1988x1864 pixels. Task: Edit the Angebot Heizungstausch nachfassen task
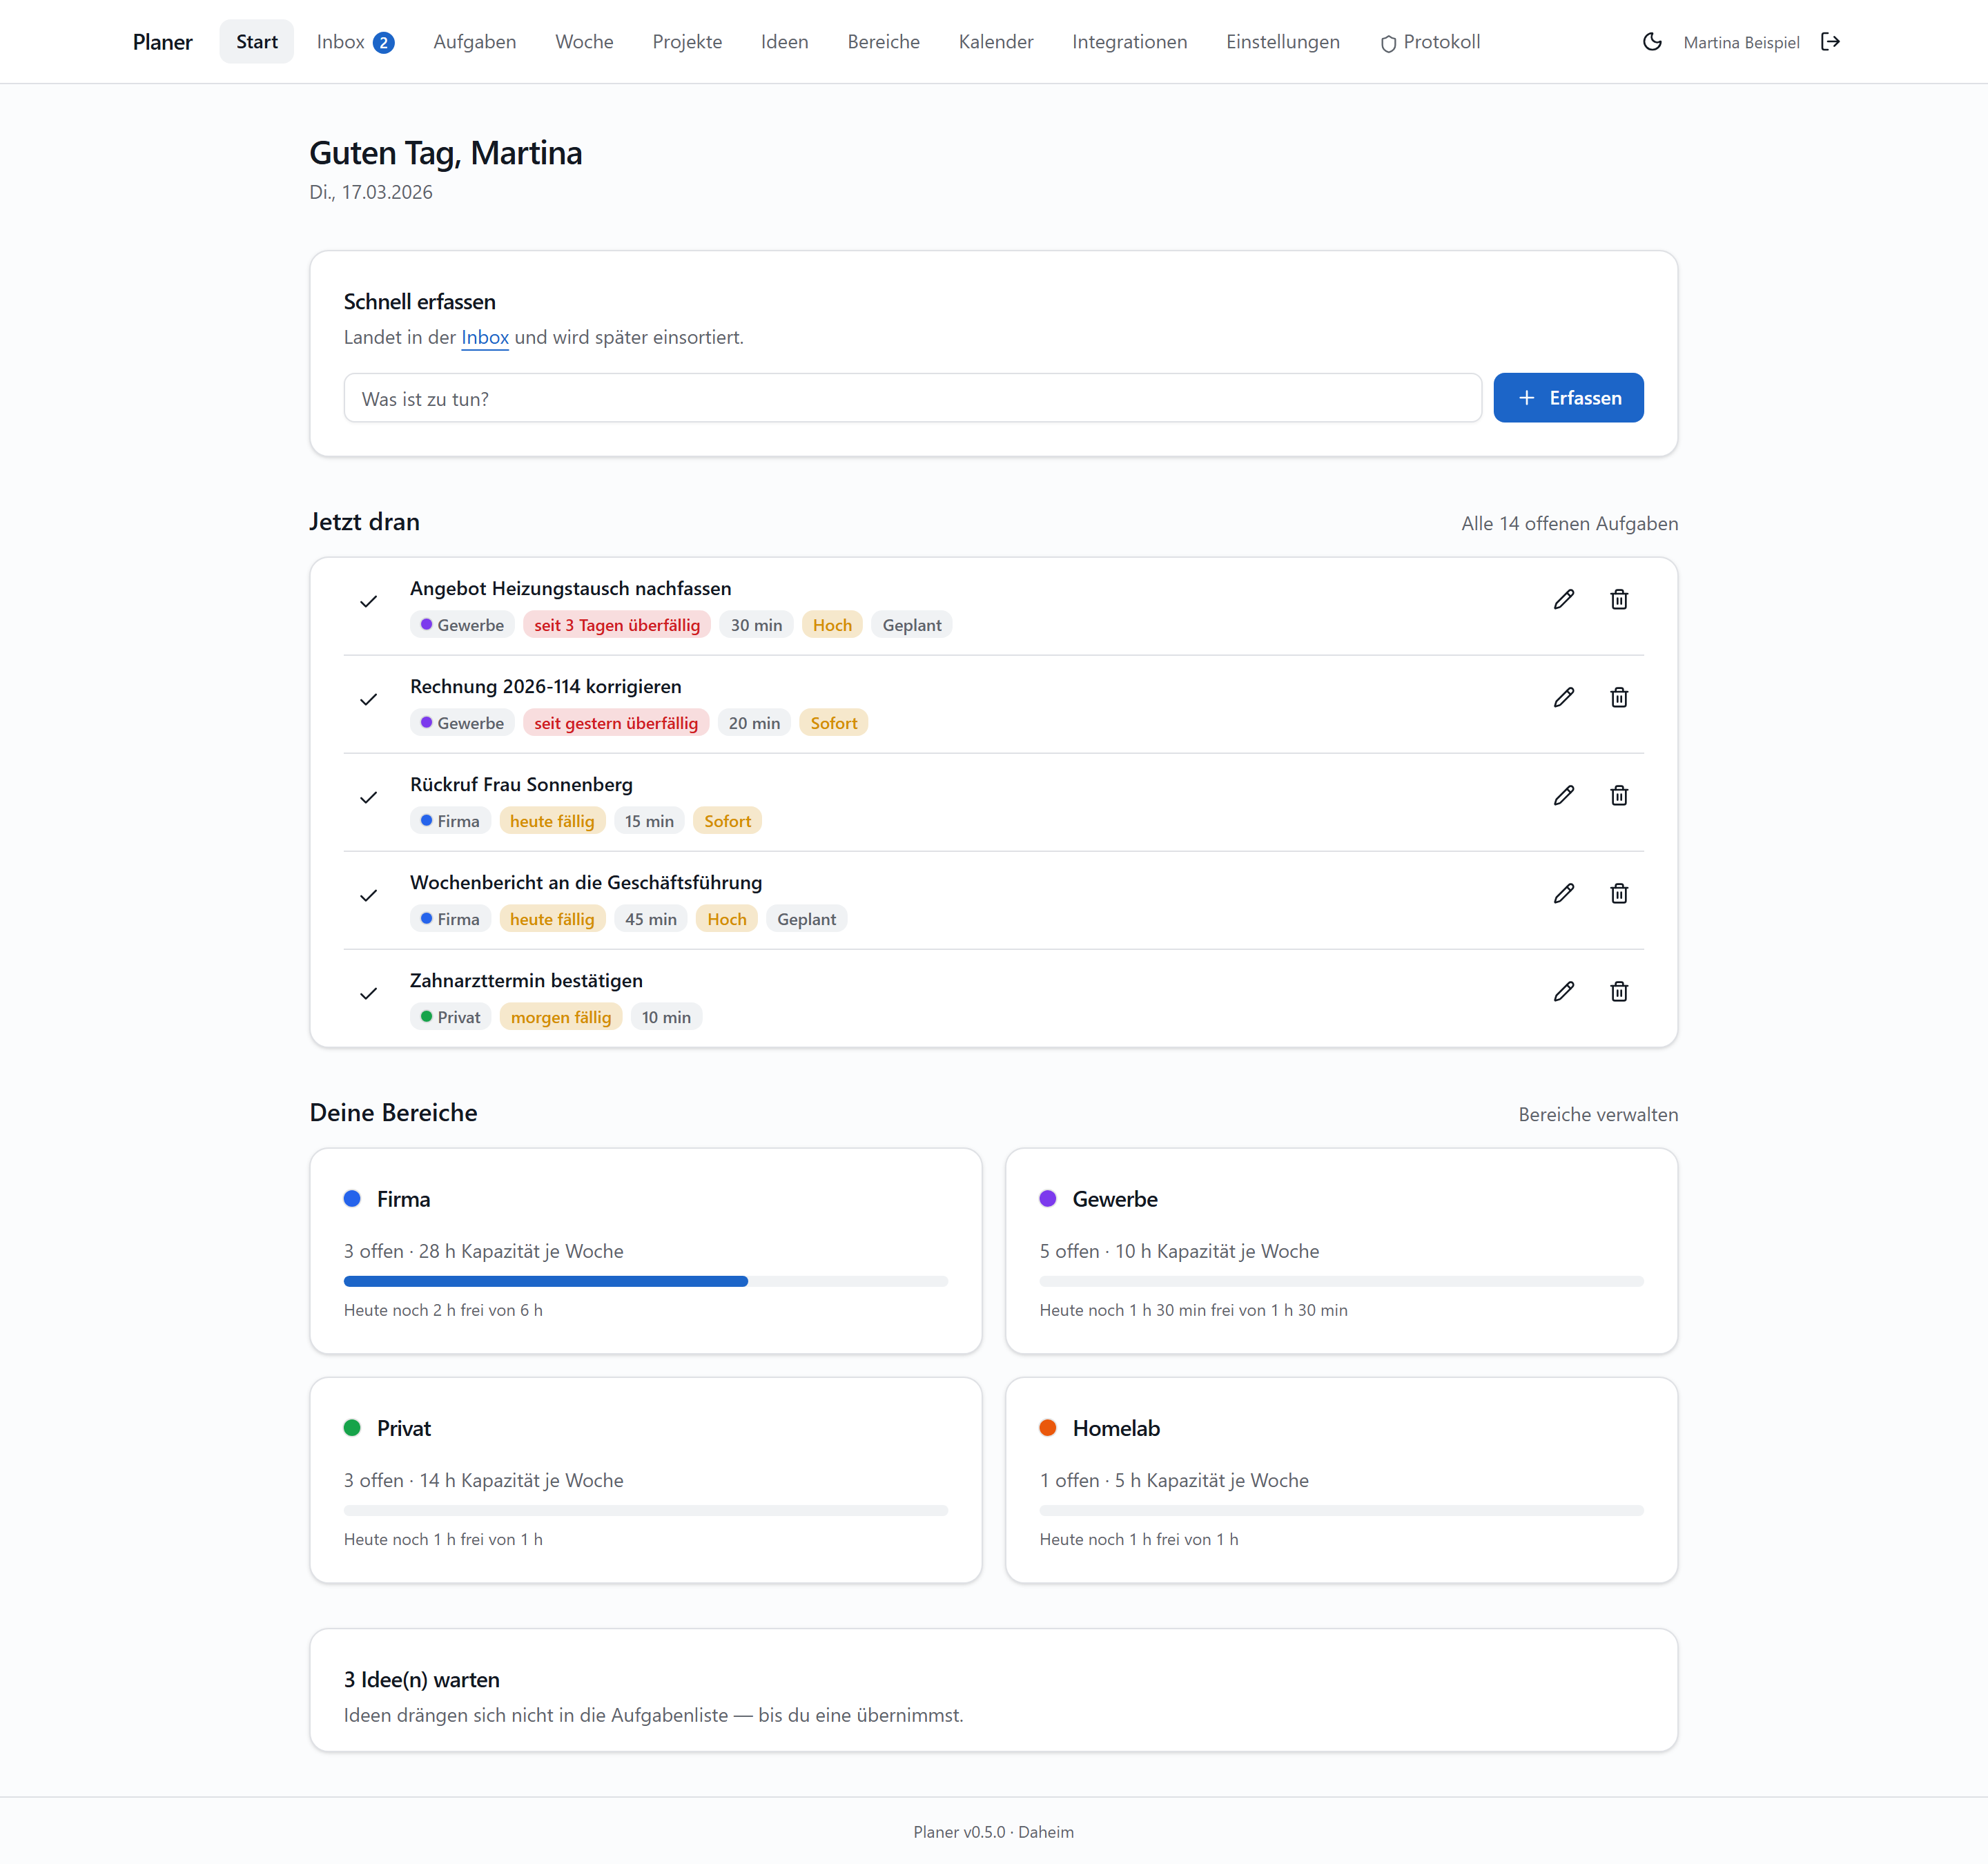click(x=1564, y=599)
